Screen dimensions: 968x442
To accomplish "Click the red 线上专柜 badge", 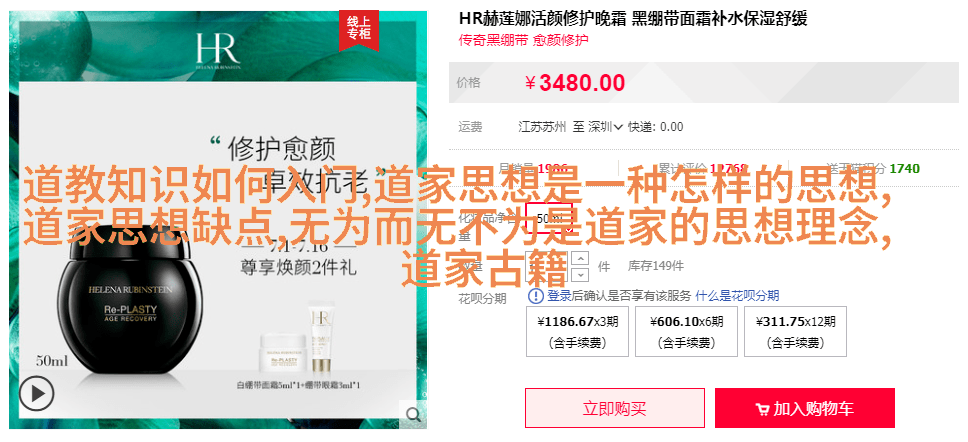I will (x=359, y=30).
